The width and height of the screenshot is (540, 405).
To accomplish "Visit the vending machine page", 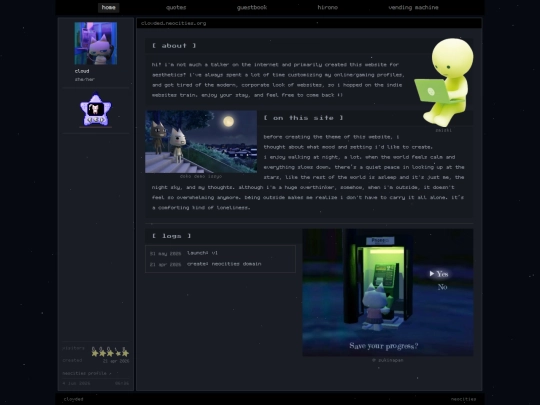I will 413,8.
